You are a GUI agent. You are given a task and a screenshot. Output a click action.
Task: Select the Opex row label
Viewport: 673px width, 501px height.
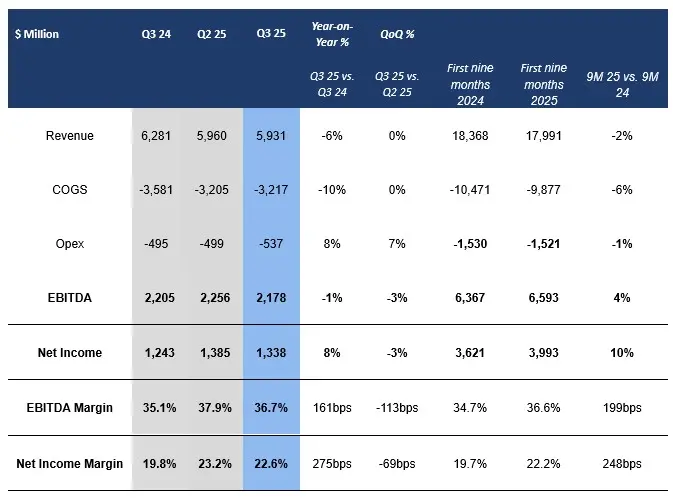click(x=70, y=243)
